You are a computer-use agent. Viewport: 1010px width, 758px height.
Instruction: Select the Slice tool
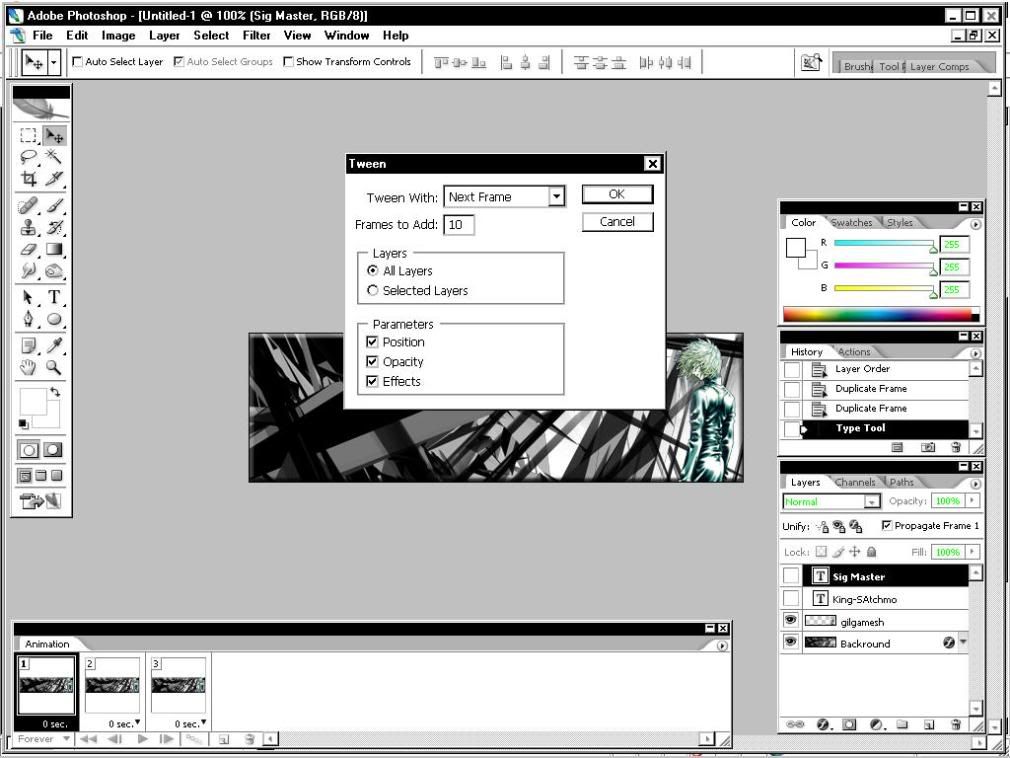click(x=54, y=178)
